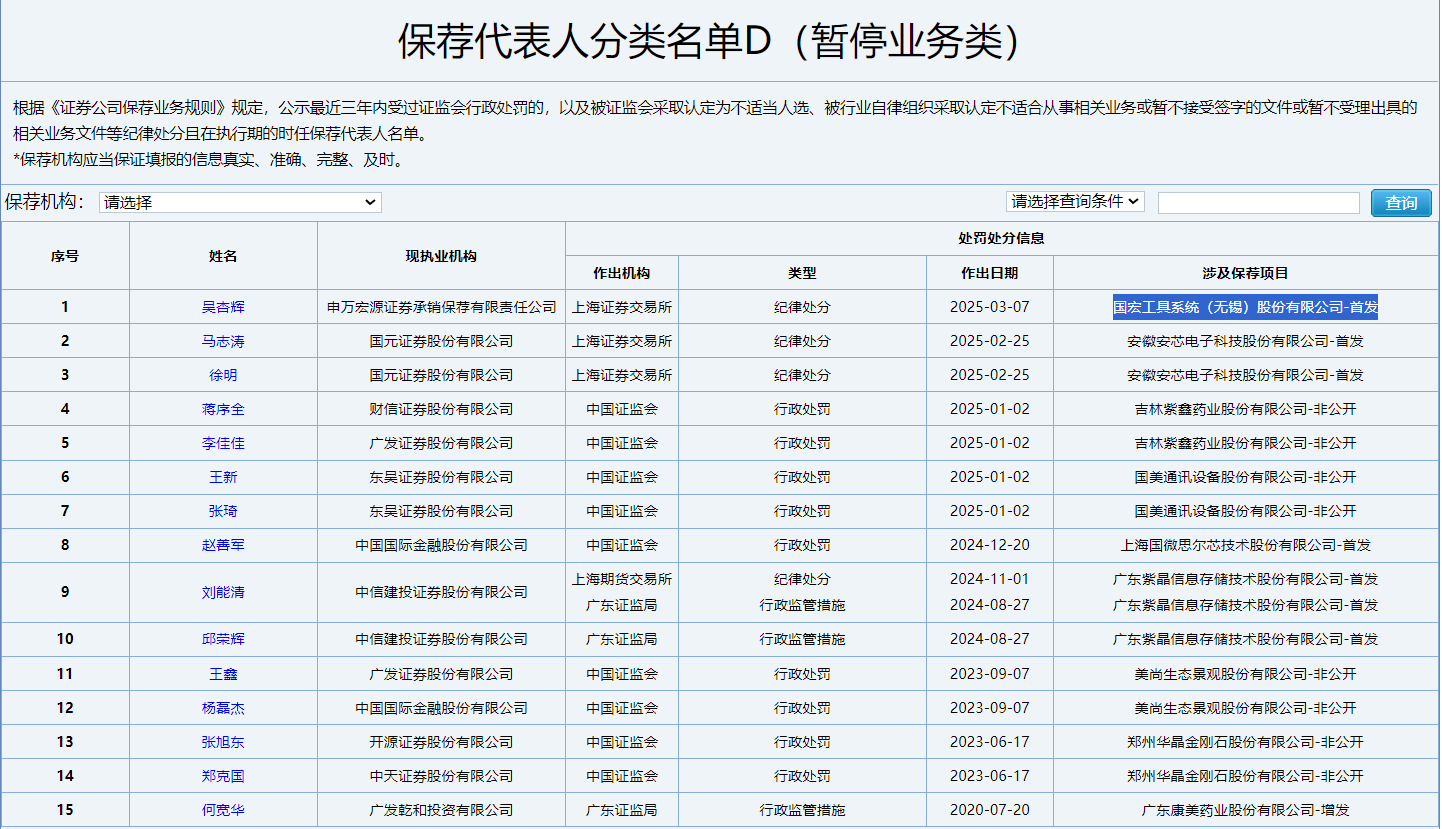Click 涉及保荐项目 column header
Image resolution: width=1442 pixels, height=829 pixels.
coord(1245,273)
